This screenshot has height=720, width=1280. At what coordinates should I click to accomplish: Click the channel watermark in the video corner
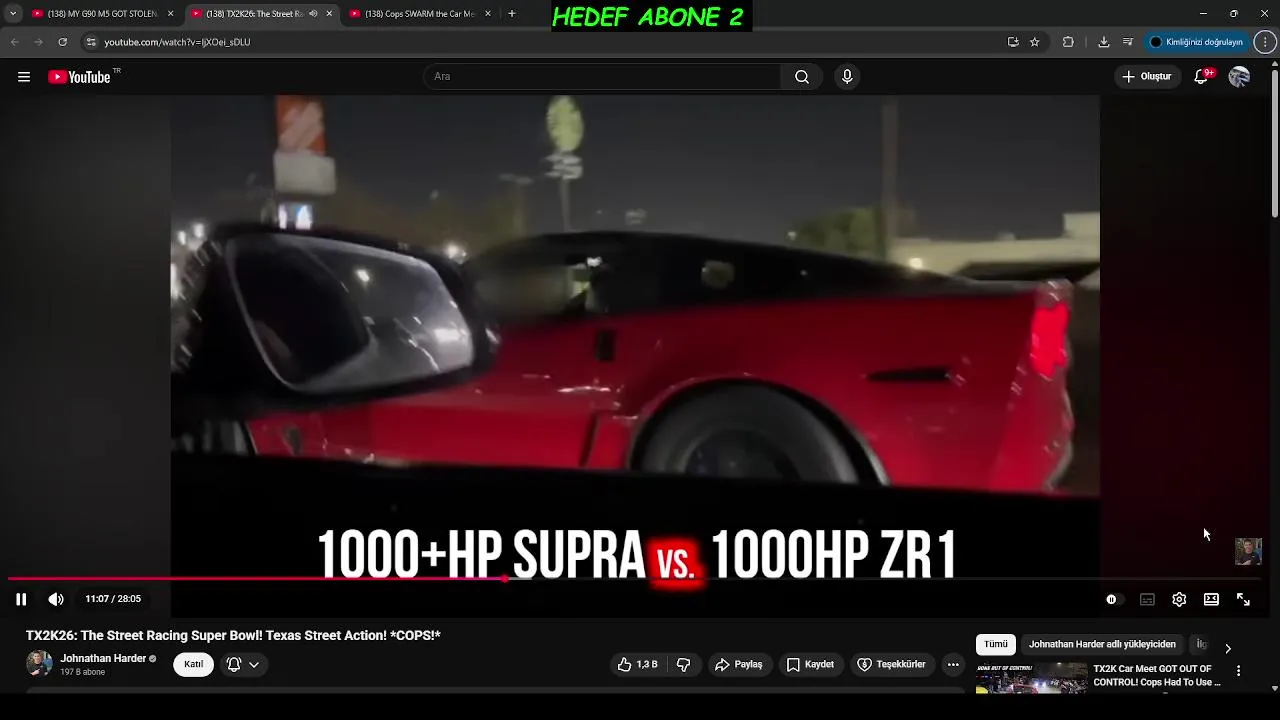point(1248,551)
